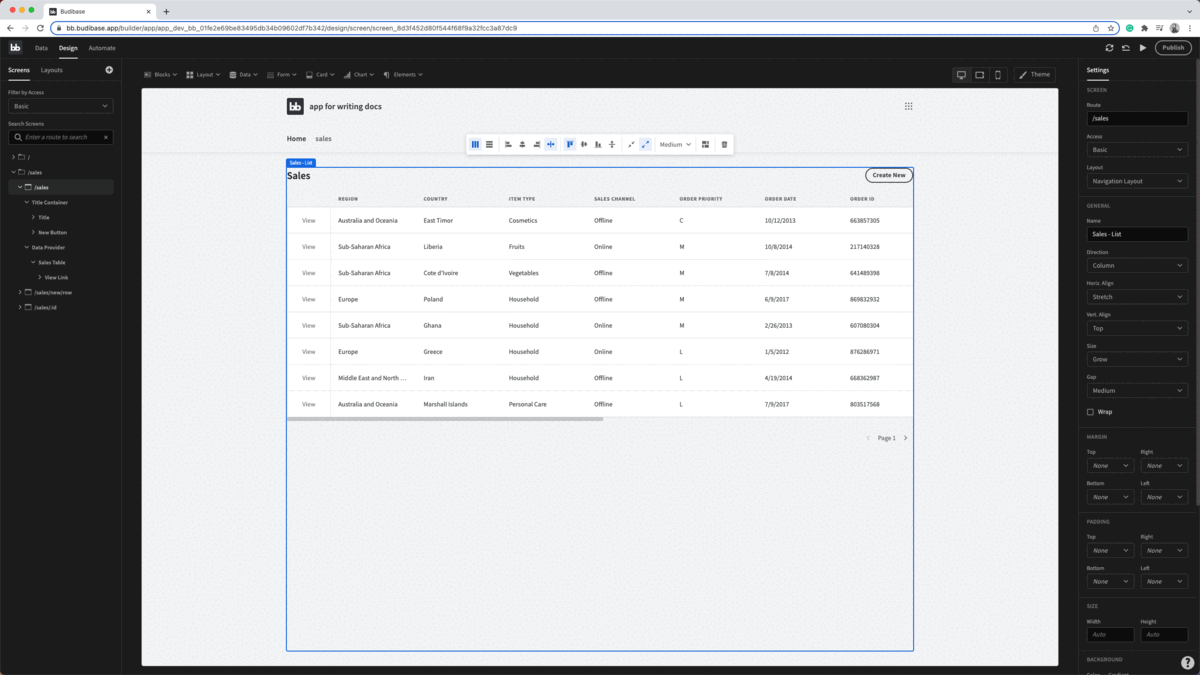The image size is (1200, 675).
Task: Click the revert changes icon
Action: 1126,48
